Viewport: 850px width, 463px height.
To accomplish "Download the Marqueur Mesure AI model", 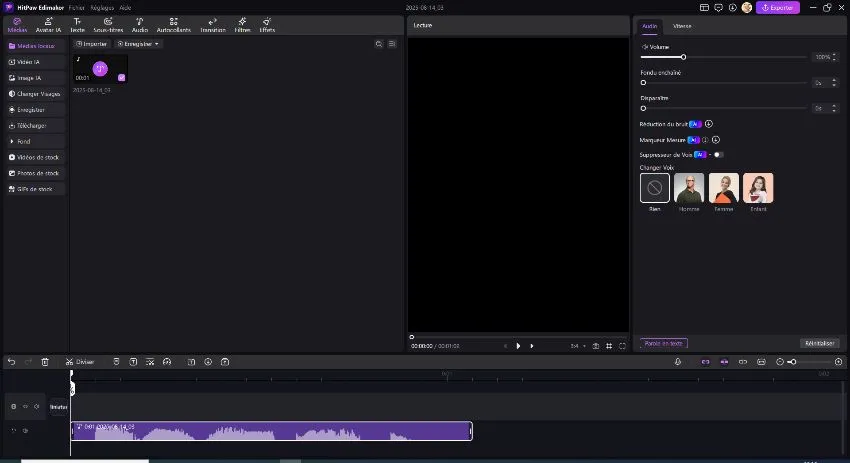I will pos(716,140).
